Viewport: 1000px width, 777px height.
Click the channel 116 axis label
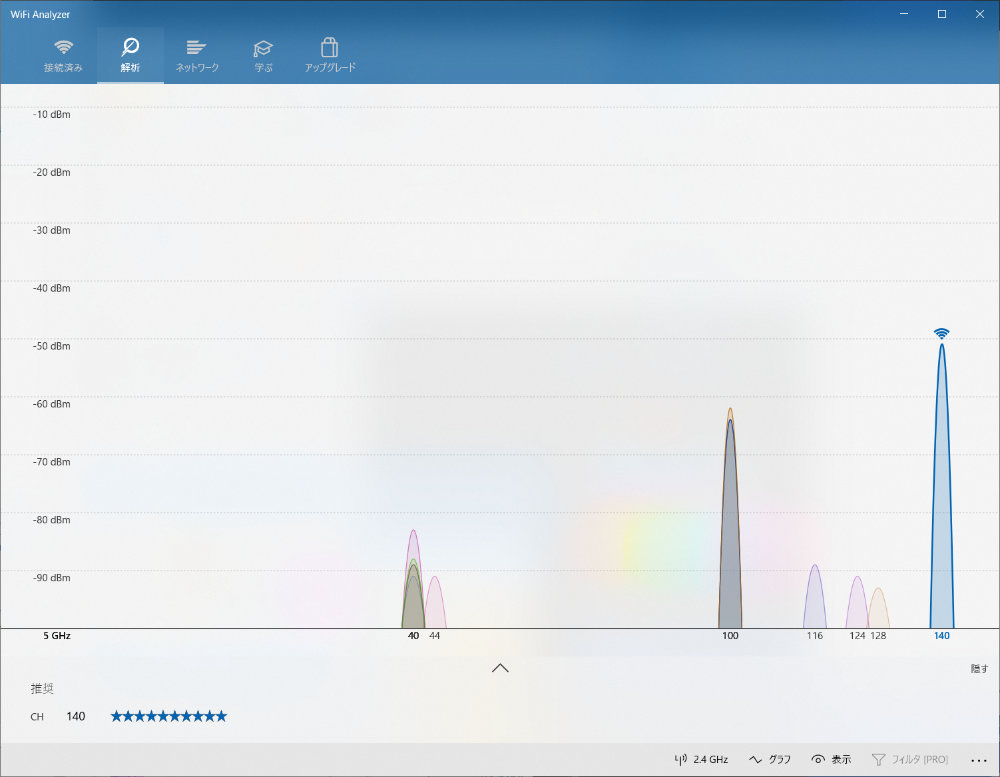click(814, 635)
